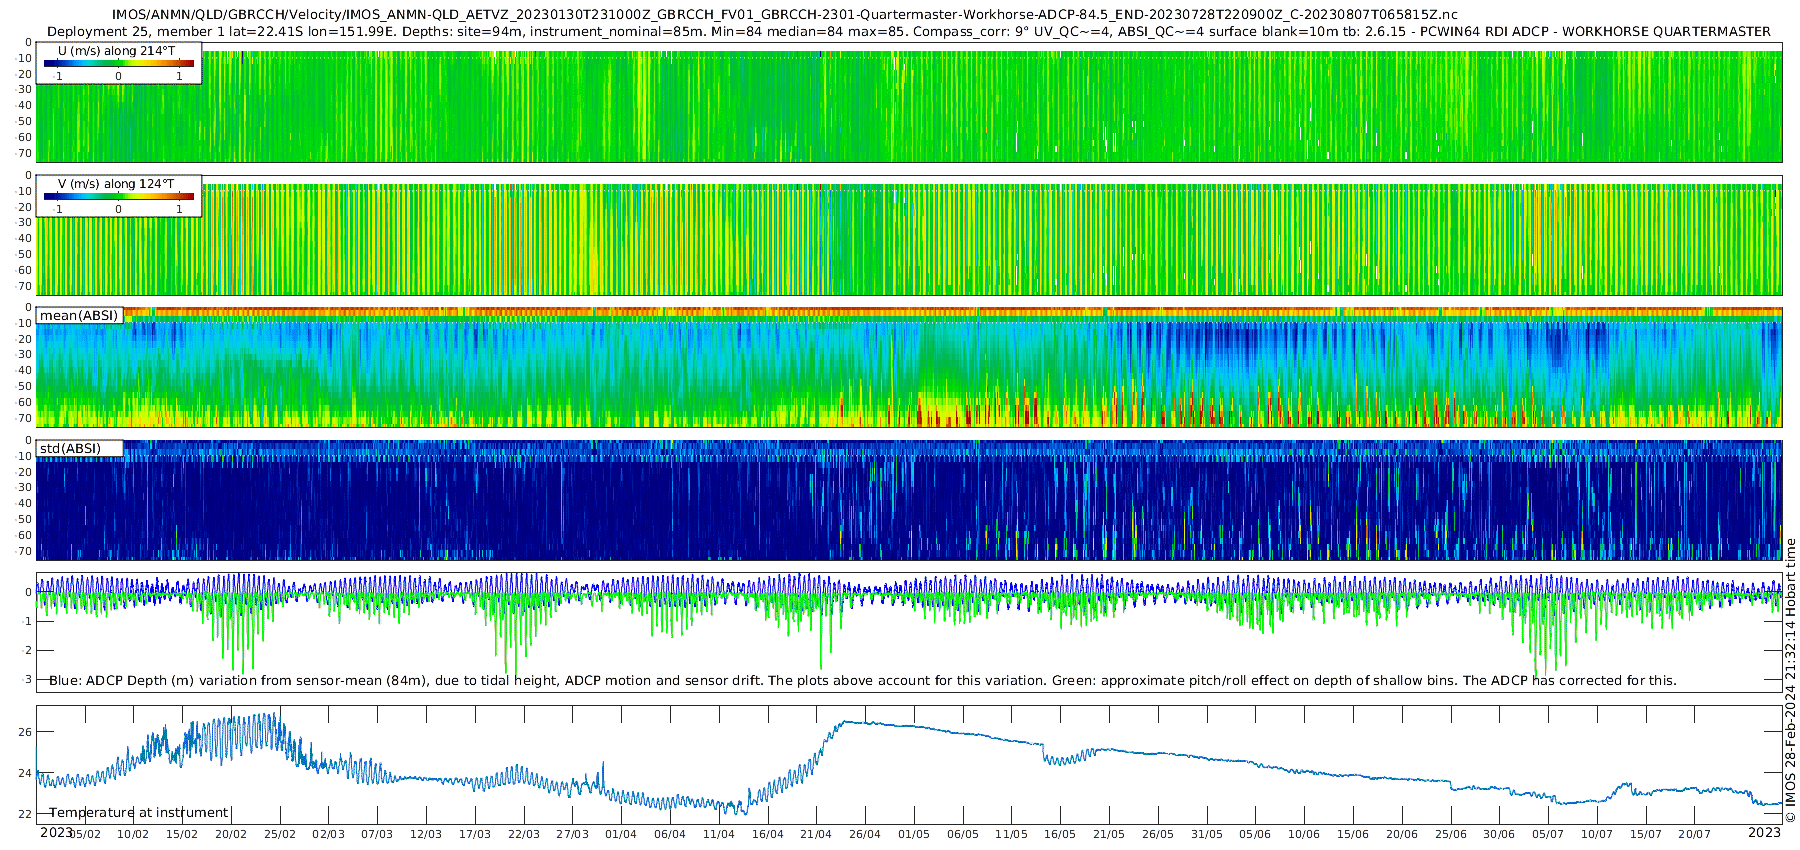The height and width of the screenshot is (850, 1800).
Task: Click the 26 tick on temperature axis
Action: [25, 731]
